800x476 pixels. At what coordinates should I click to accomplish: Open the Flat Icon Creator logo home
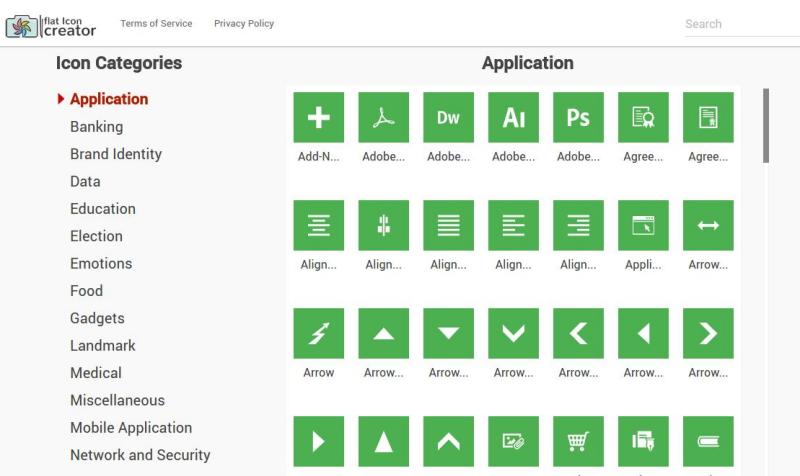click(x=51, y=27)
